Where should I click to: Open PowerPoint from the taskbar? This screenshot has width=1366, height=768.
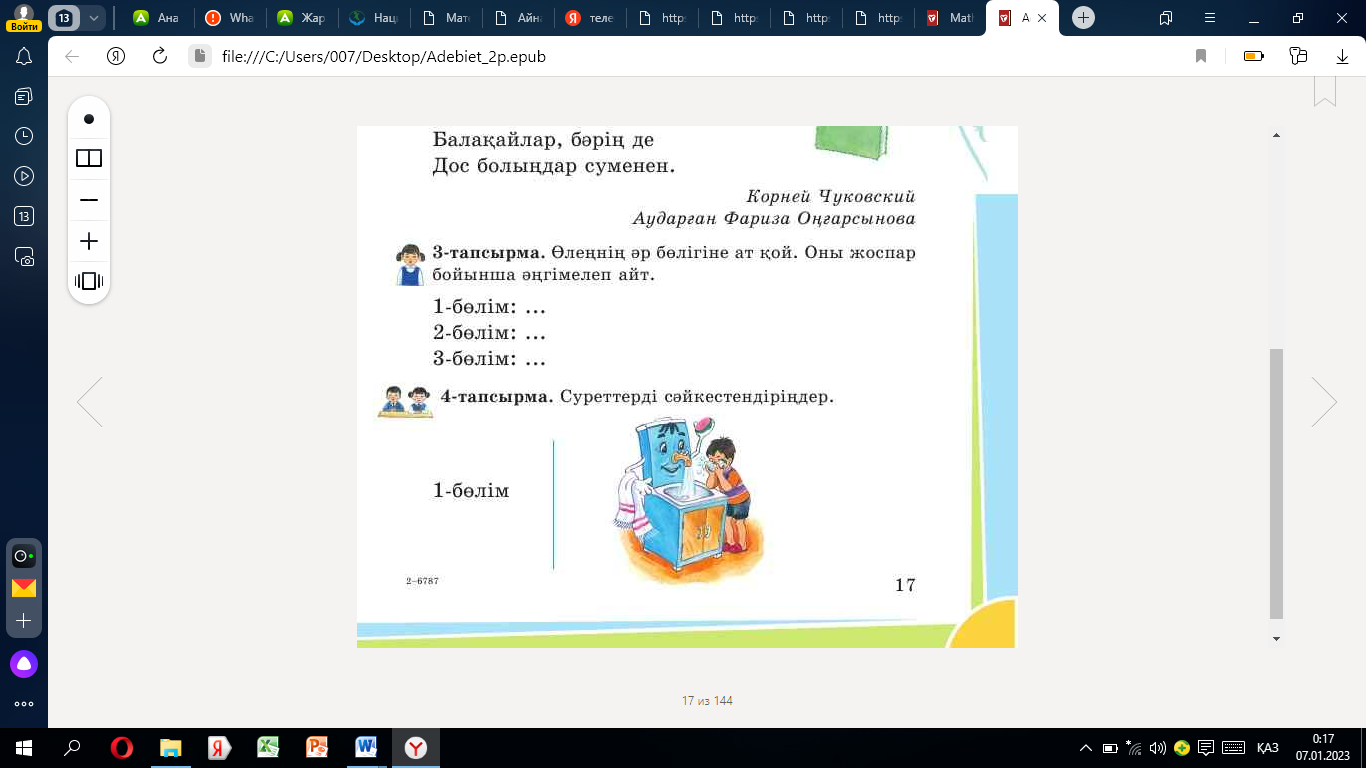[317, 748]
